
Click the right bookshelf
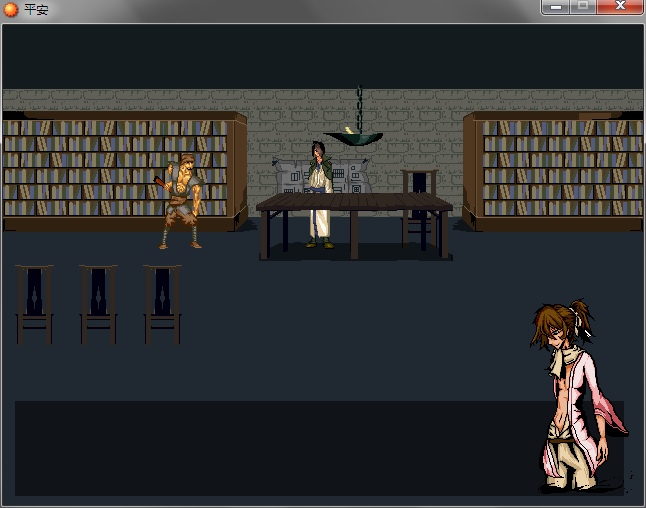[553, 171]
